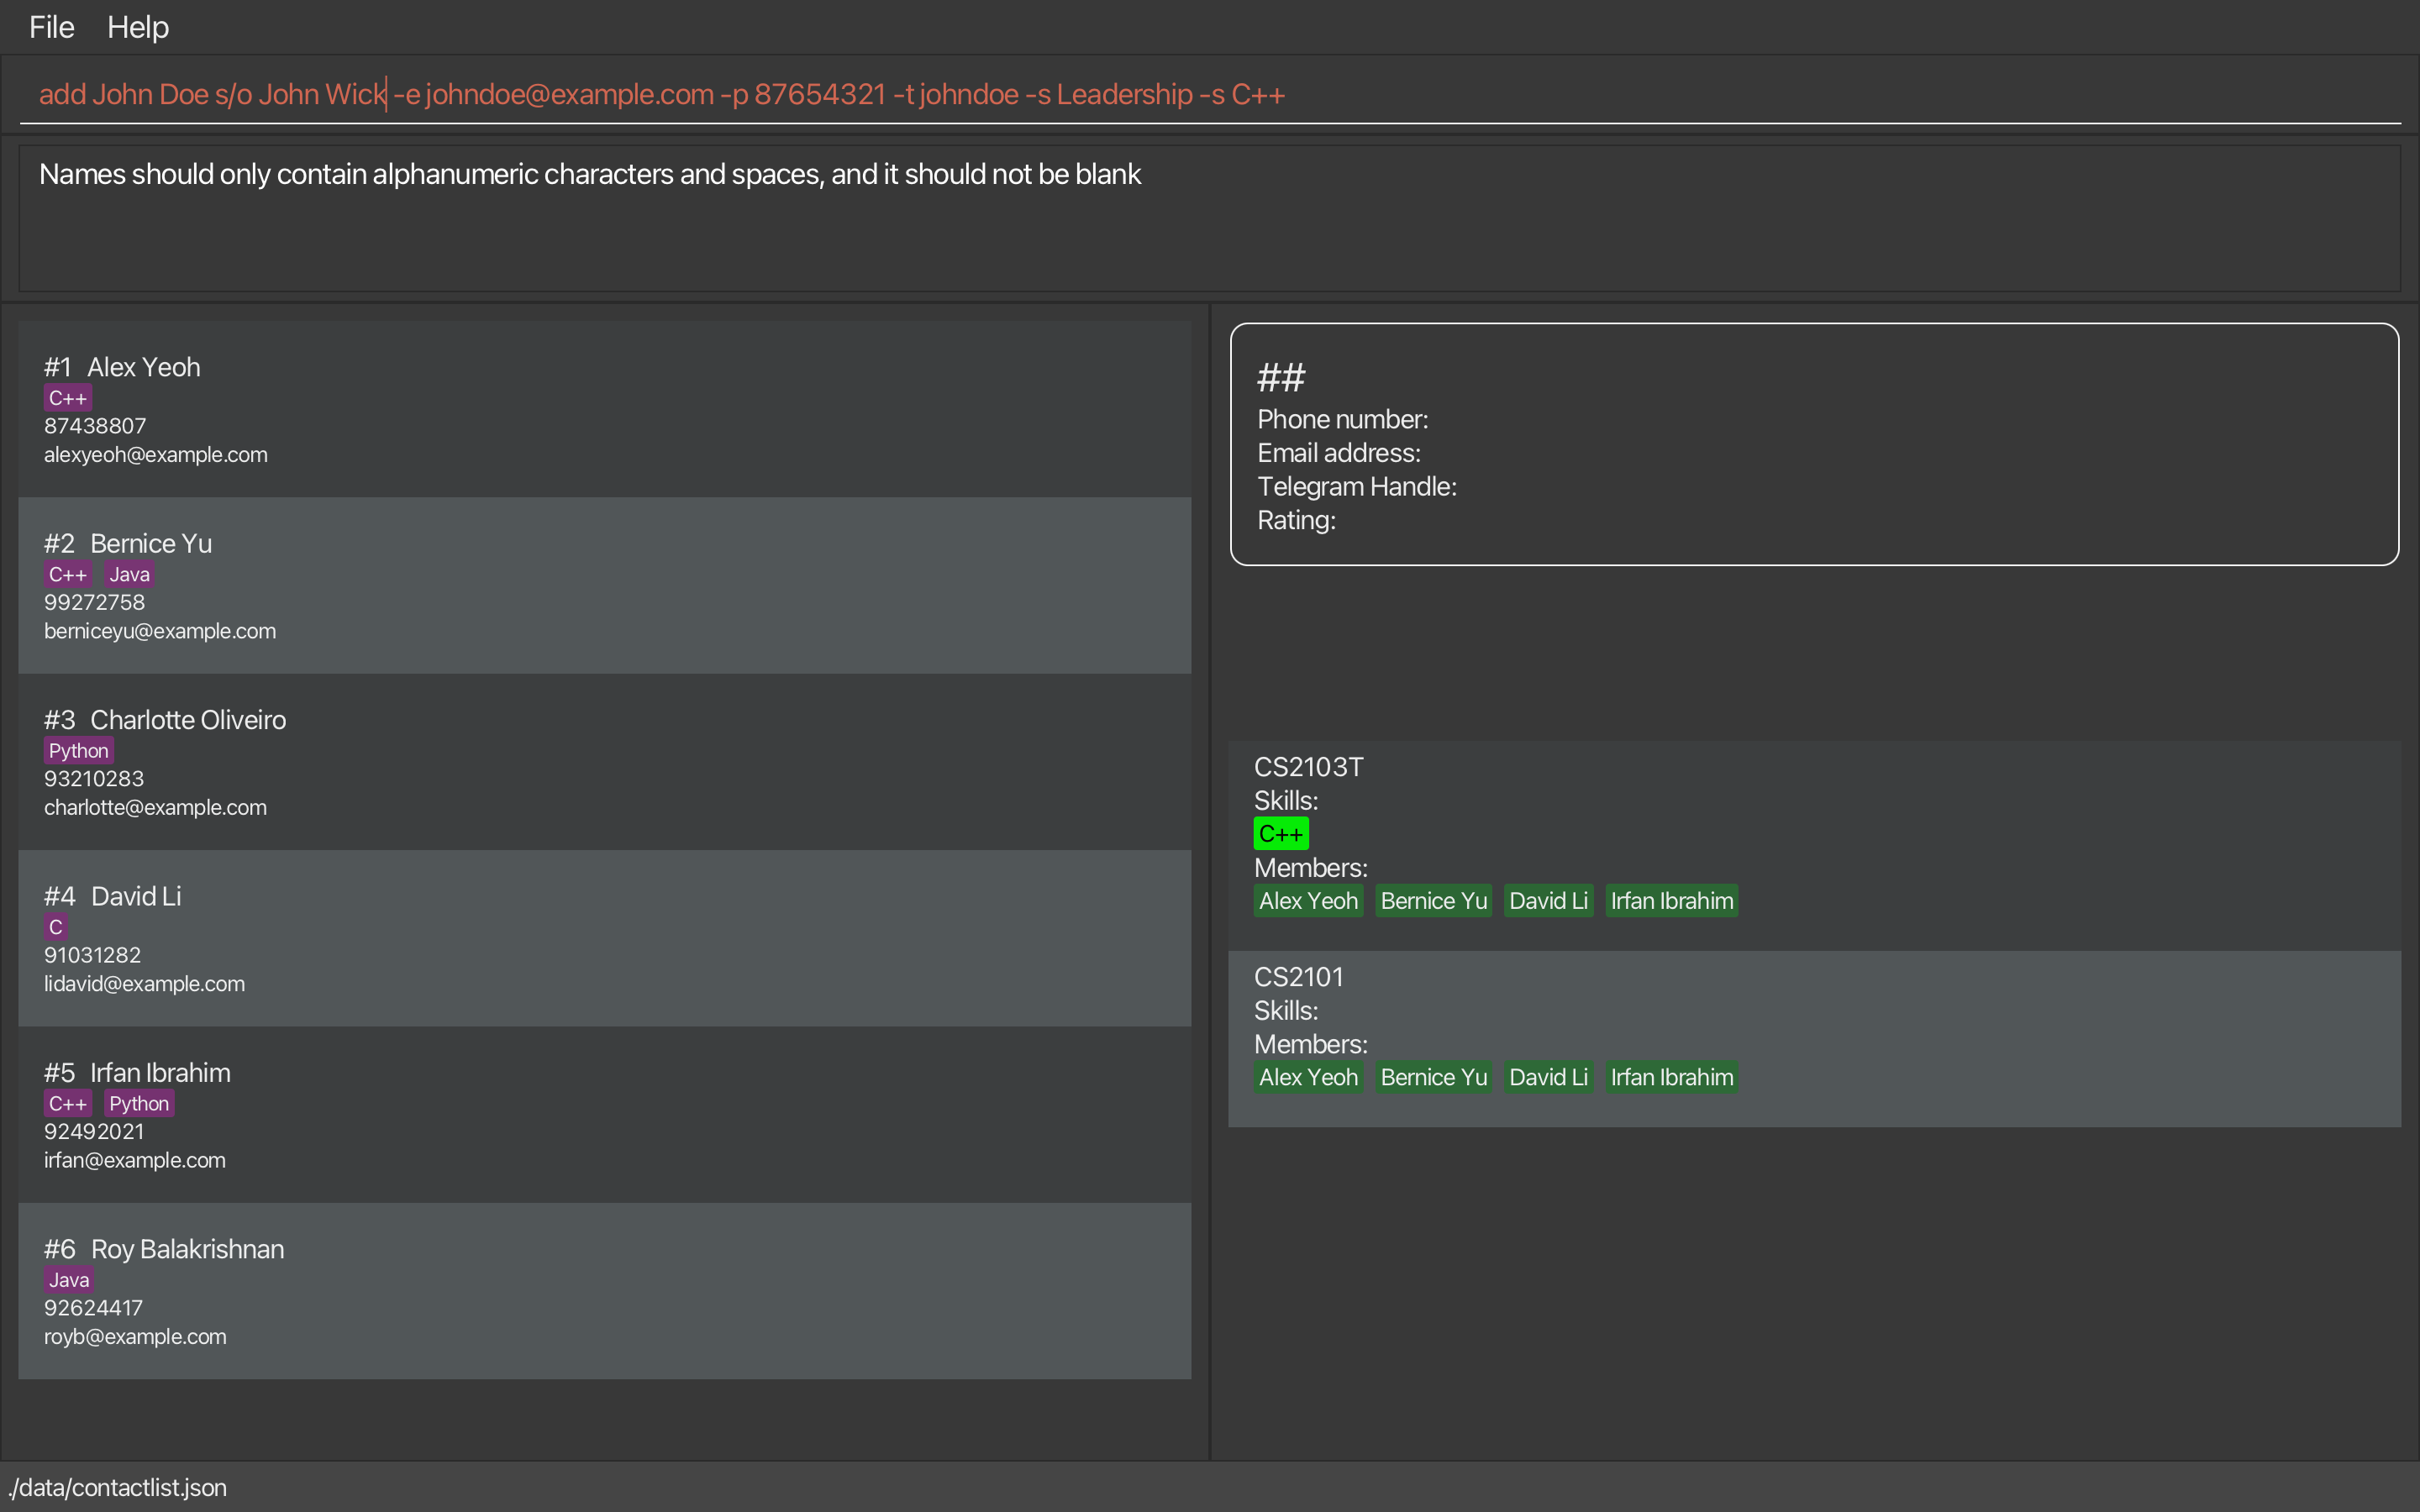Select Alex Yeoh contact card

click(604, 410)
